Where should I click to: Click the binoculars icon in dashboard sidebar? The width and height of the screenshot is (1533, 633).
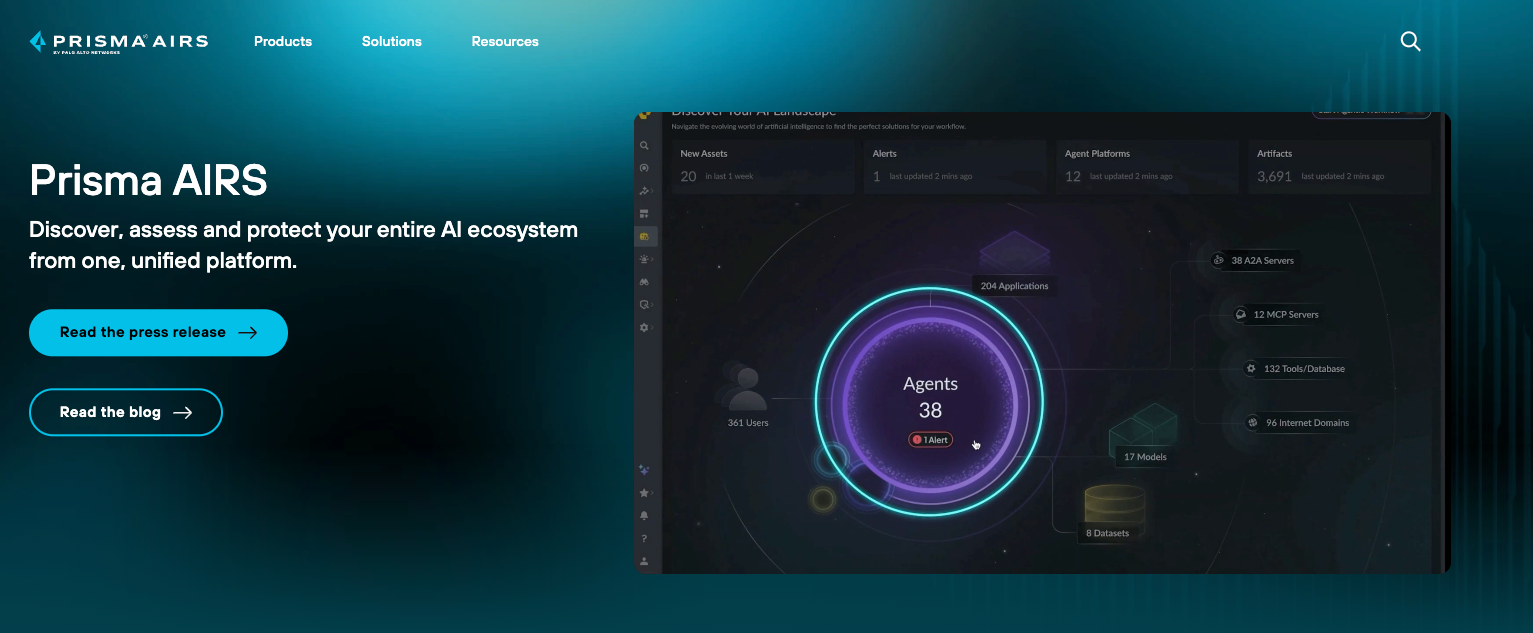click(645, 282)
